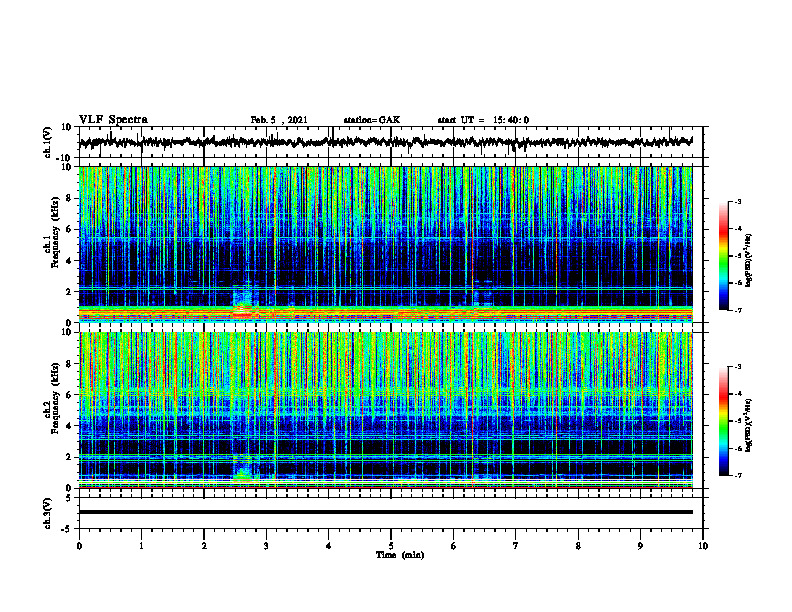The width and height of the screenshot is (792, 612).
Task: Click time axis tick label "4"
Action: point(329,546)
